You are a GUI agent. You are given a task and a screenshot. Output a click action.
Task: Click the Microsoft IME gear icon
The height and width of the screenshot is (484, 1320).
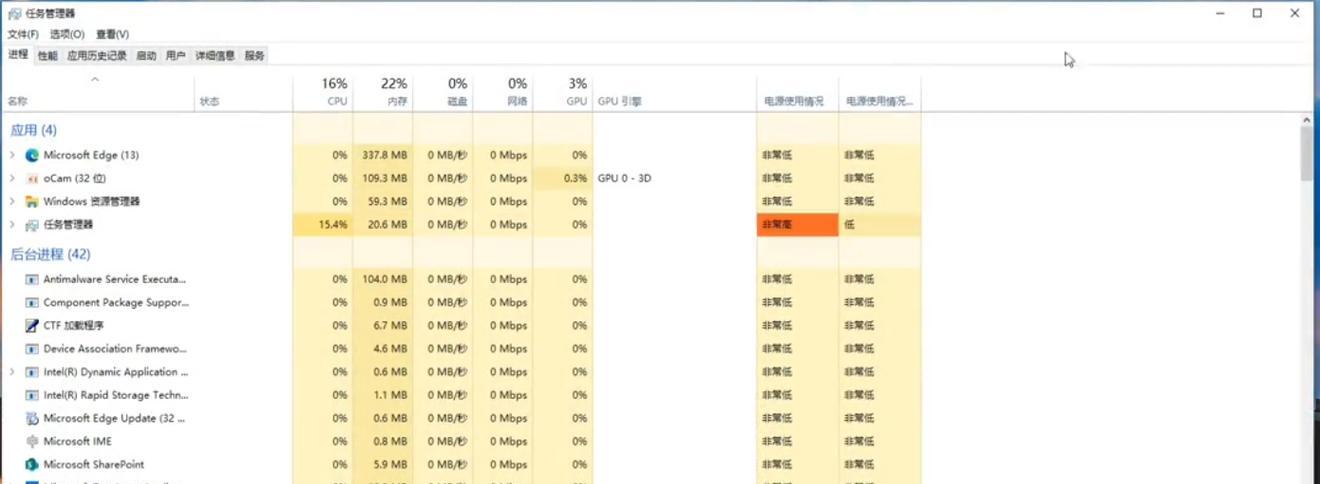tap(32, 441)
